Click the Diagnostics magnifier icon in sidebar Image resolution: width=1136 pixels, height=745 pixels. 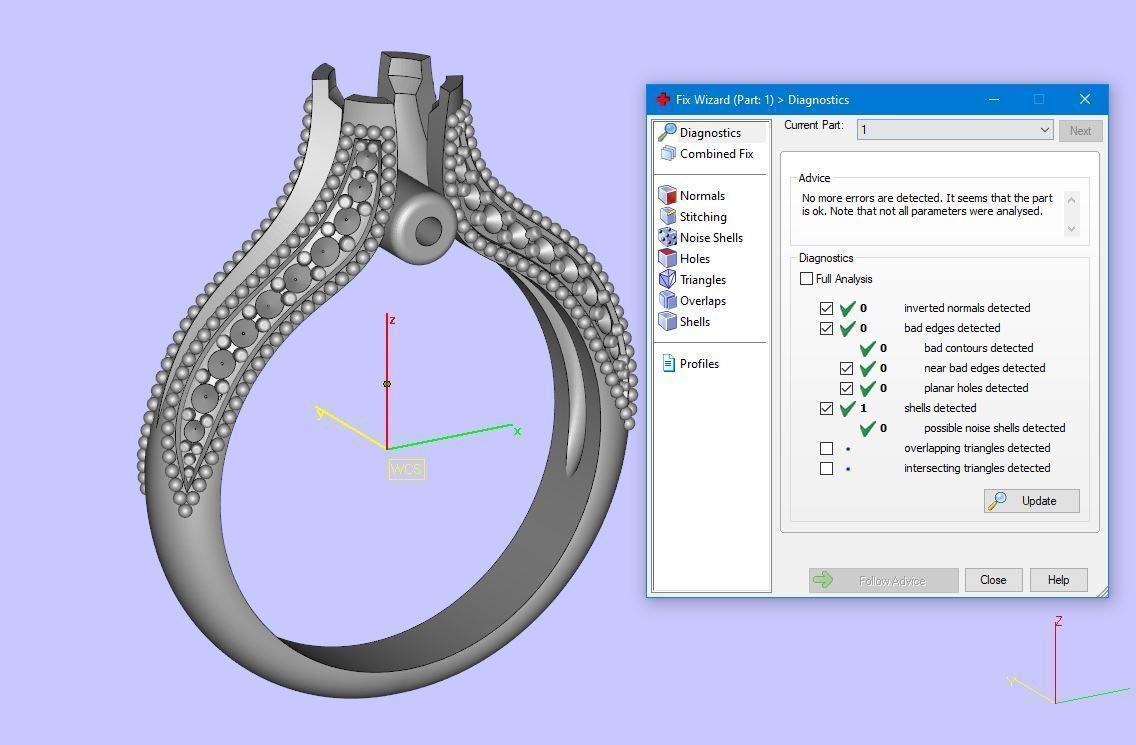667,132
